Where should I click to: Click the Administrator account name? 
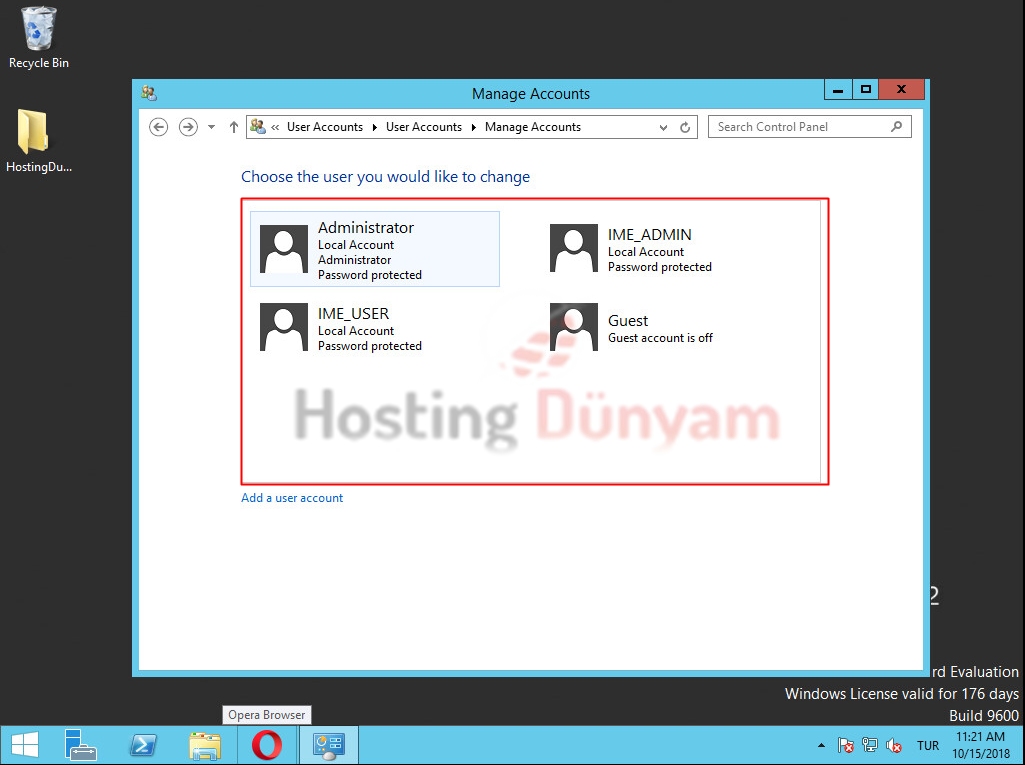click(x=366, y=228)
